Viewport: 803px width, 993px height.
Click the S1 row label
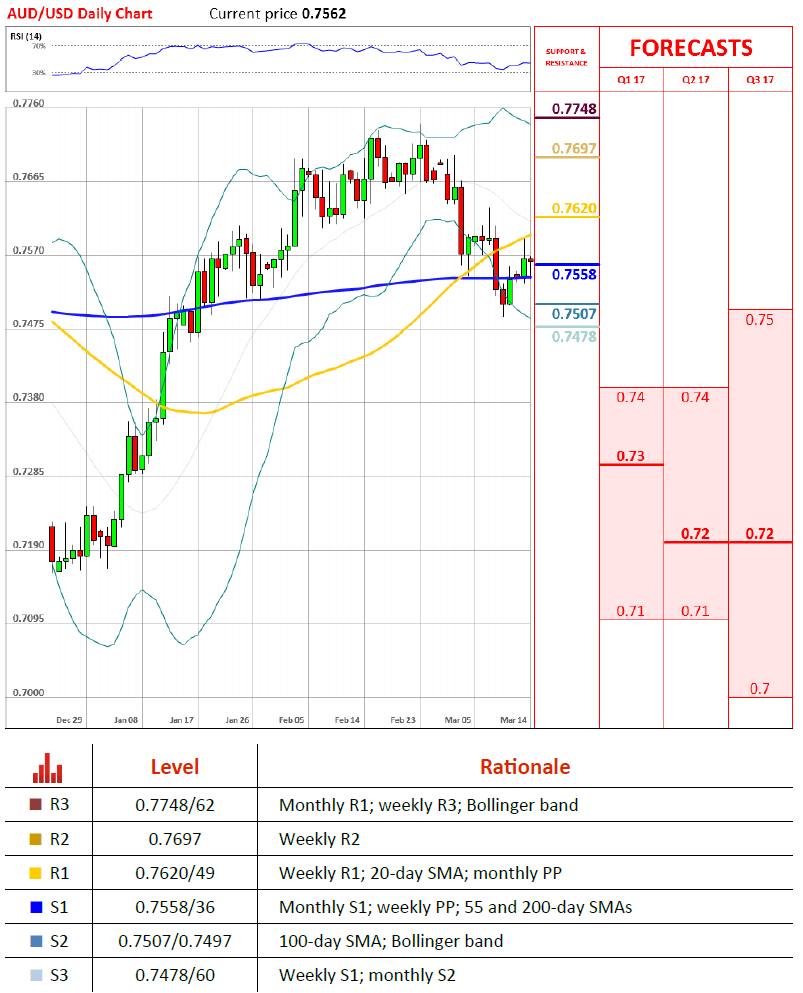(x=59, y=908)
